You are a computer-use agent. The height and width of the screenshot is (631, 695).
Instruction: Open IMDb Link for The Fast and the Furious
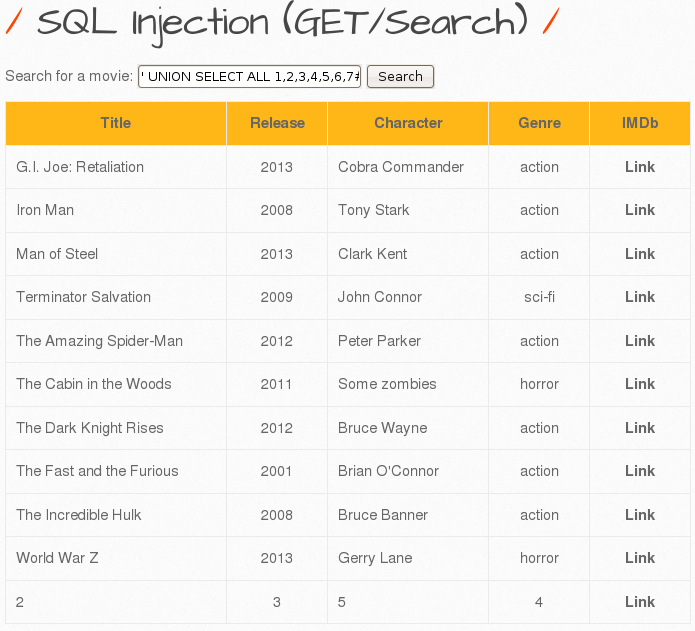640,471
